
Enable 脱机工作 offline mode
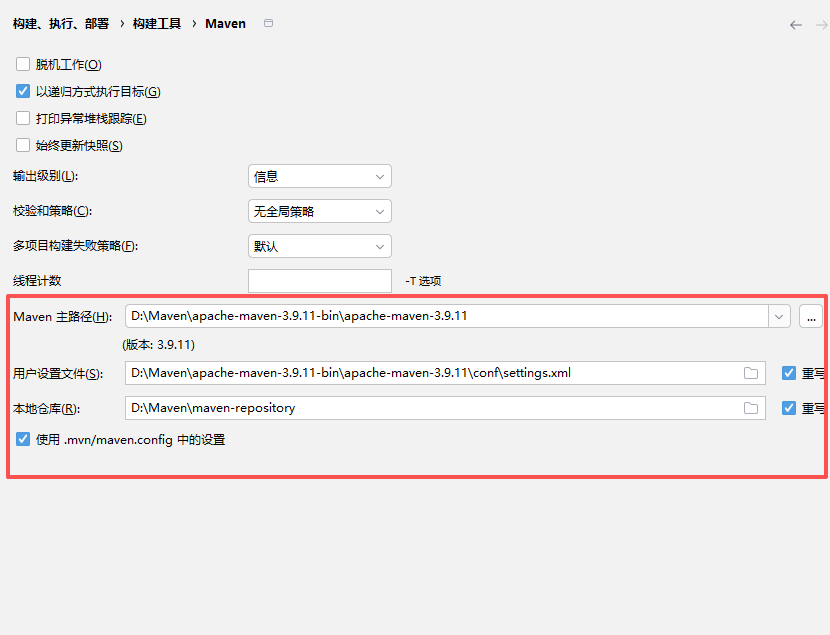pyautogui.click(x=22, y=63)
